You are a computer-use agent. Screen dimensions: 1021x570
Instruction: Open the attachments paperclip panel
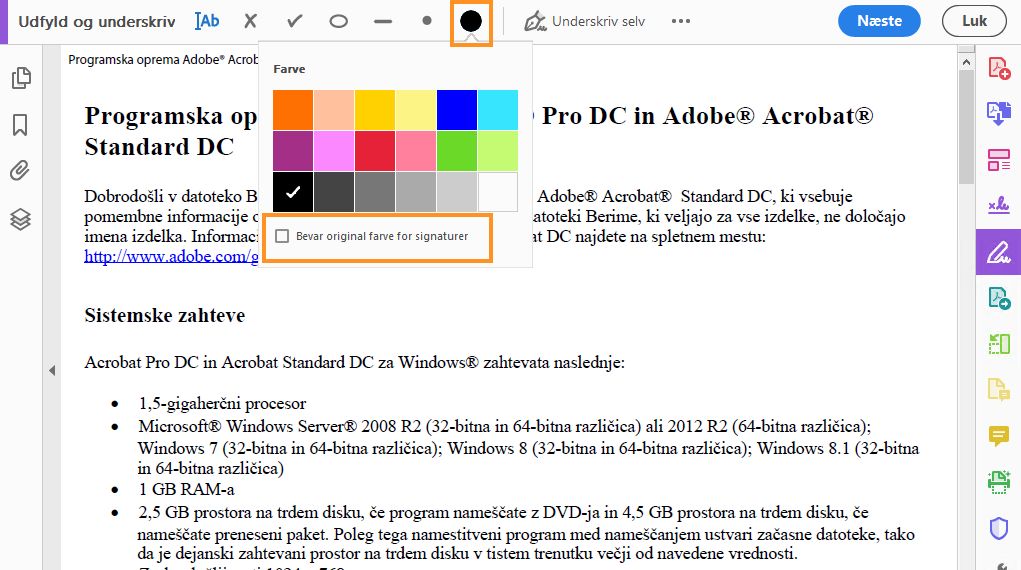(x=20, y=171)
